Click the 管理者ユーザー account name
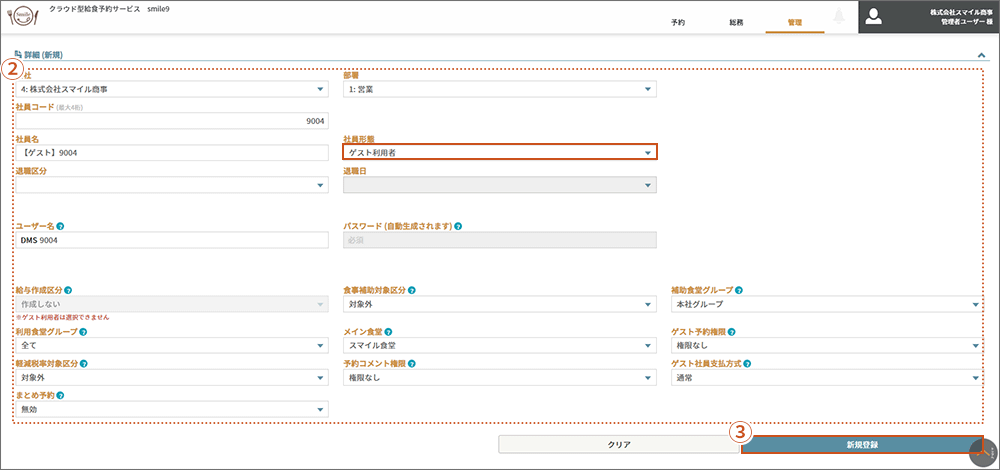Image resolution: width=1000 pixels, height=470 pixels. click(966, 22)
